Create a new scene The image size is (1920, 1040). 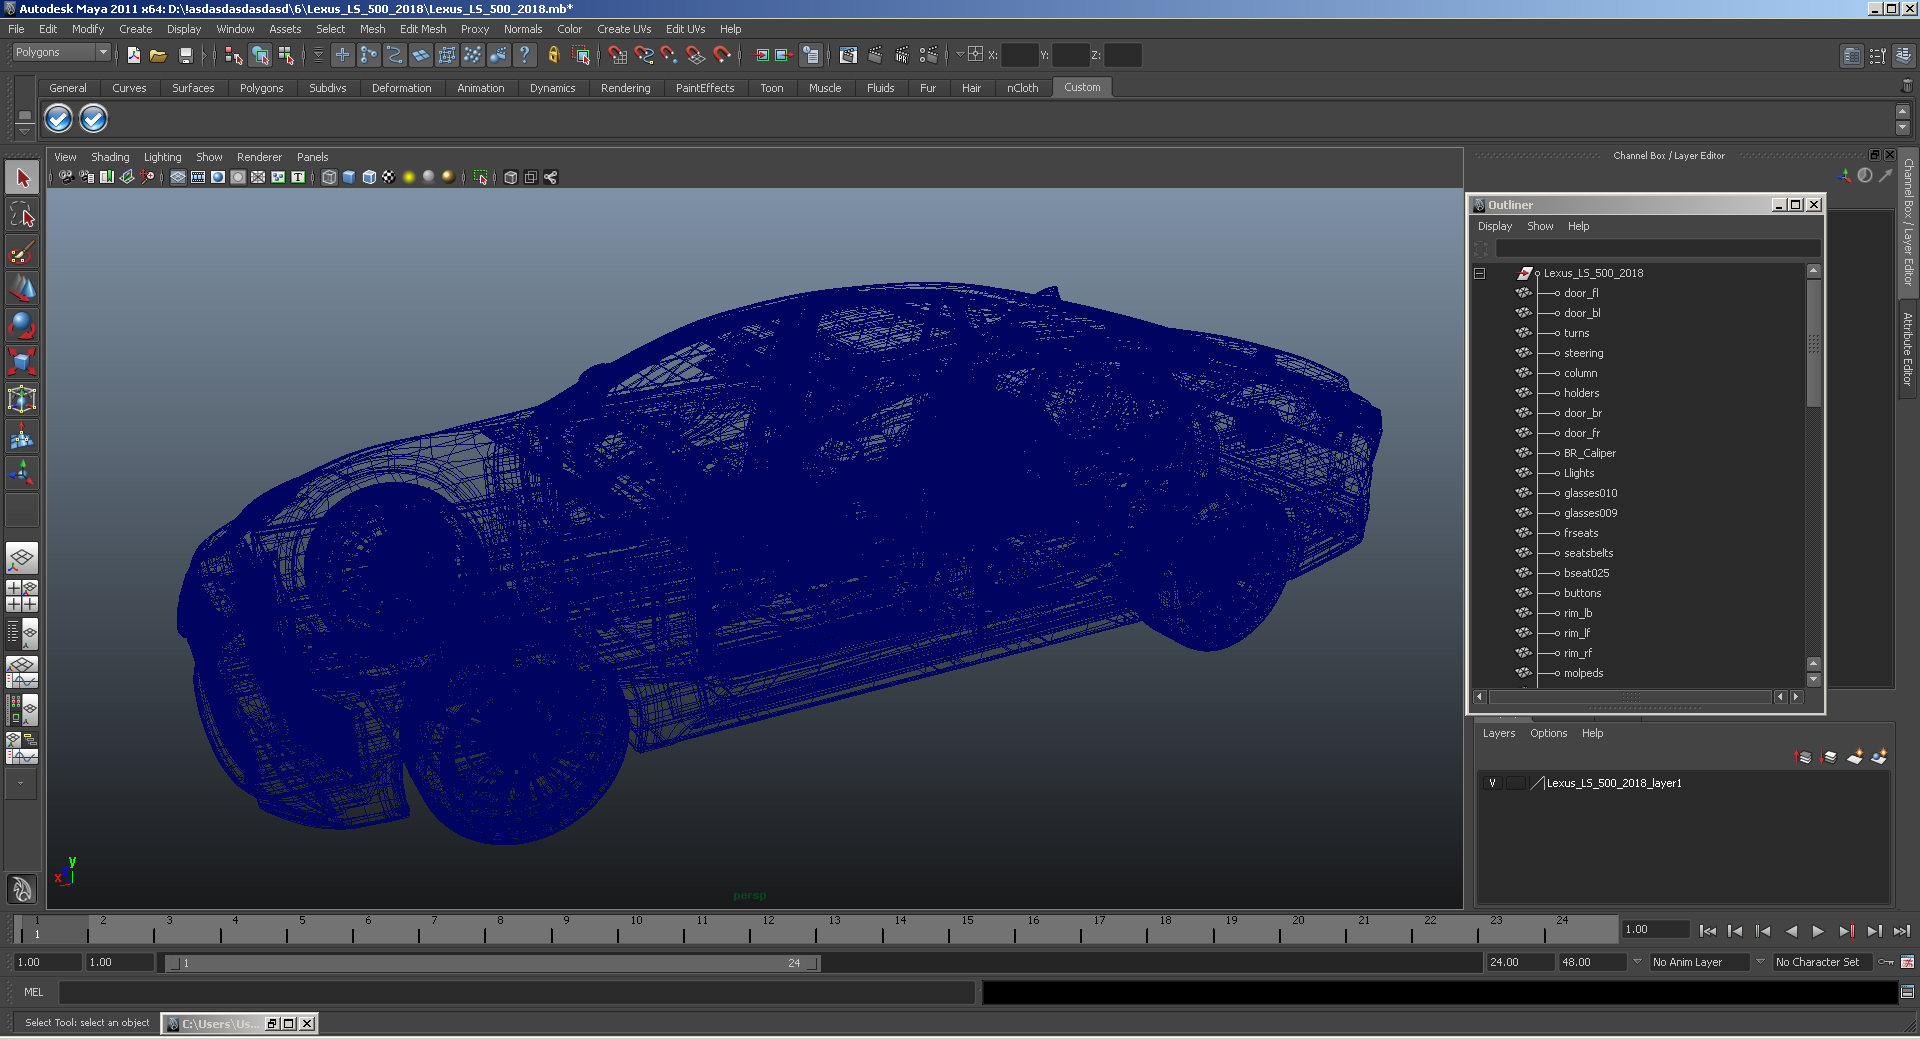pos(133,56)
